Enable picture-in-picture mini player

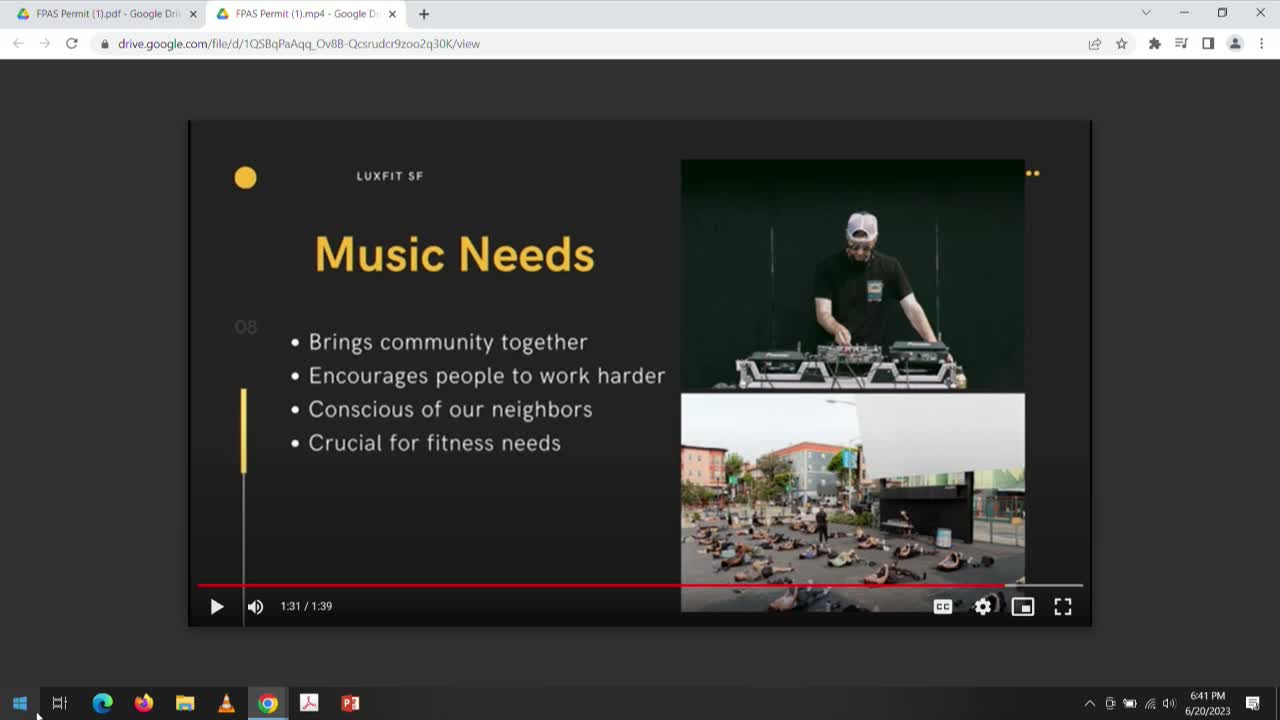point(1022,606)
